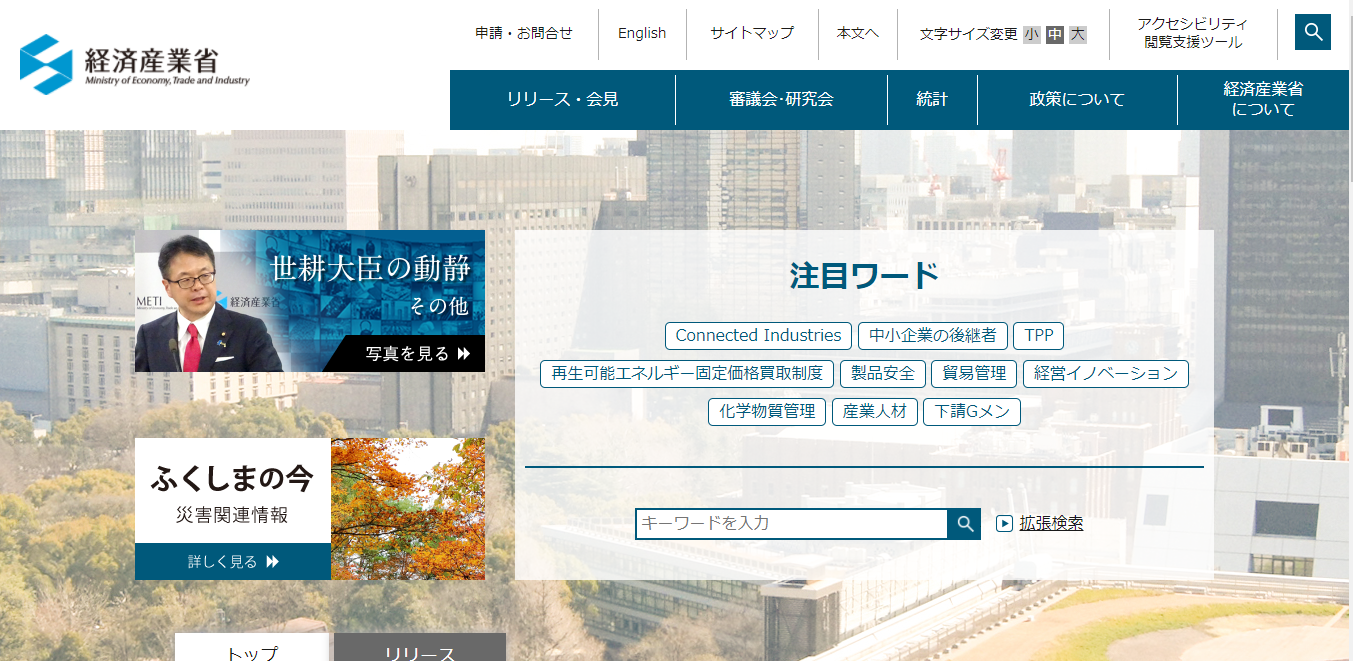Click the 下請Gメン keyword tag
The height and width of the screenshot is (661, 1353).
click(972, 412)
